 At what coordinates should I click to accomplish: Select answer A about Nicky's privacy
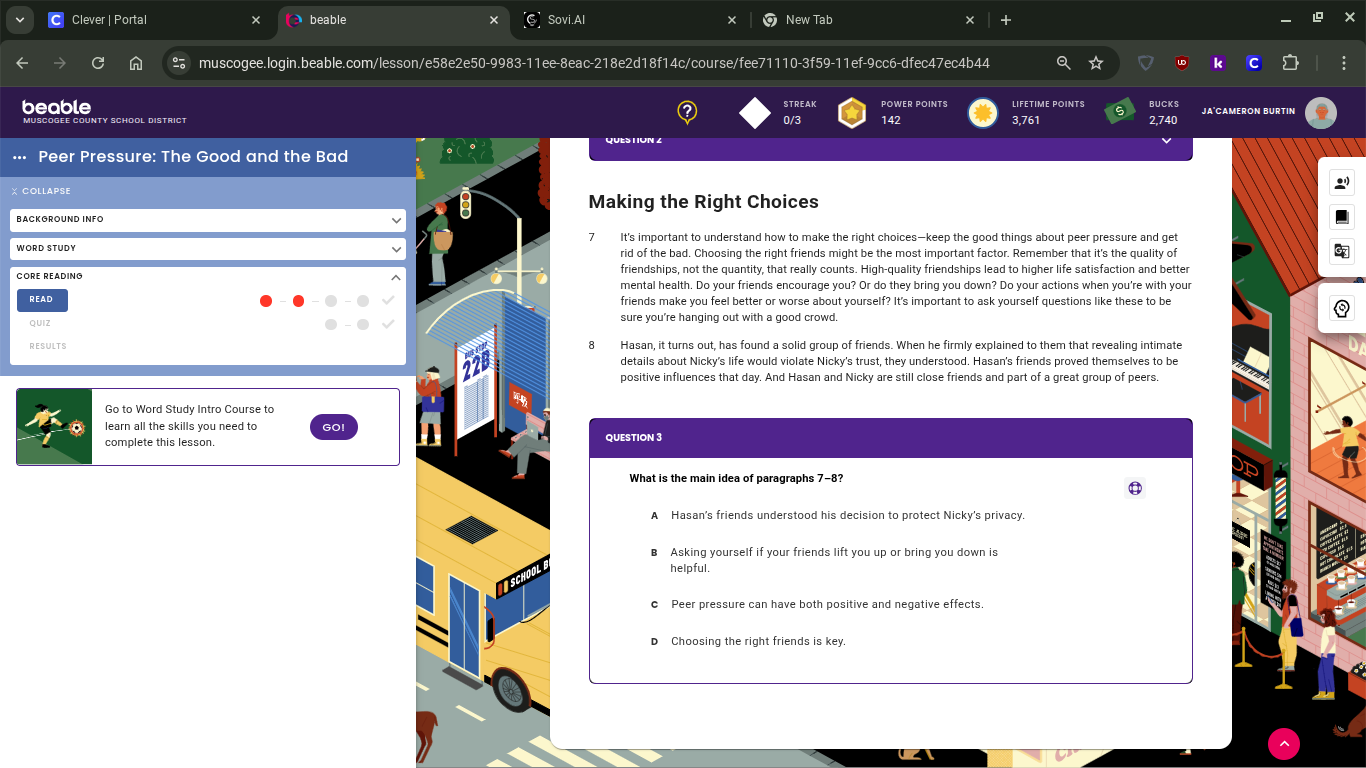847,516
